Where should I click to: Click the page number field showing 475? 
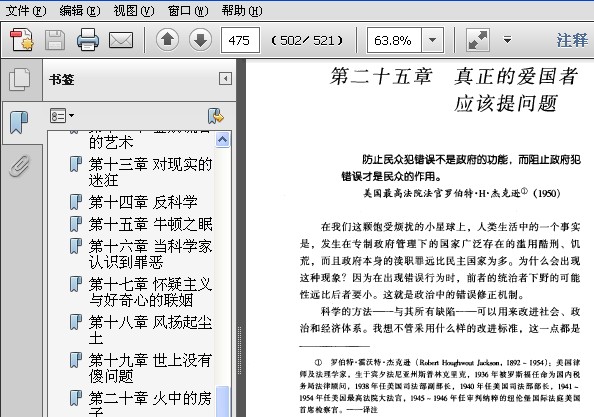tap(240, 40)
